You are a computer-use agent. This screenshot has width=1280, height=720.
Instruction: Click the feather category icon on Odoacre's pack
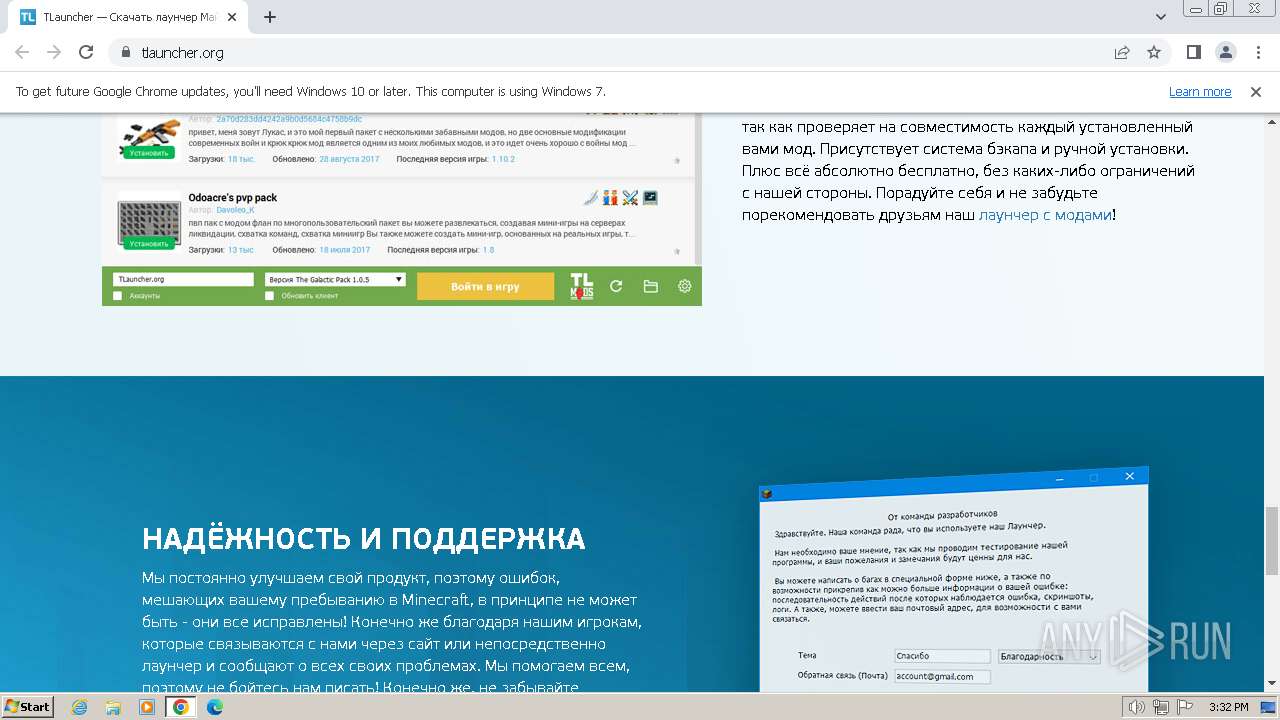coord(591,198)
